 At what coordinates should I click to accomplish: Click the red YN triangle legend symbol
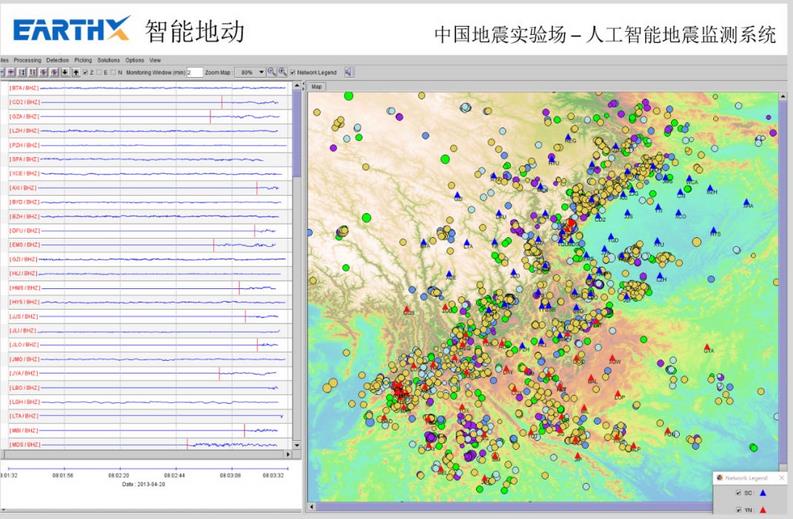click(x=763, y=510)
